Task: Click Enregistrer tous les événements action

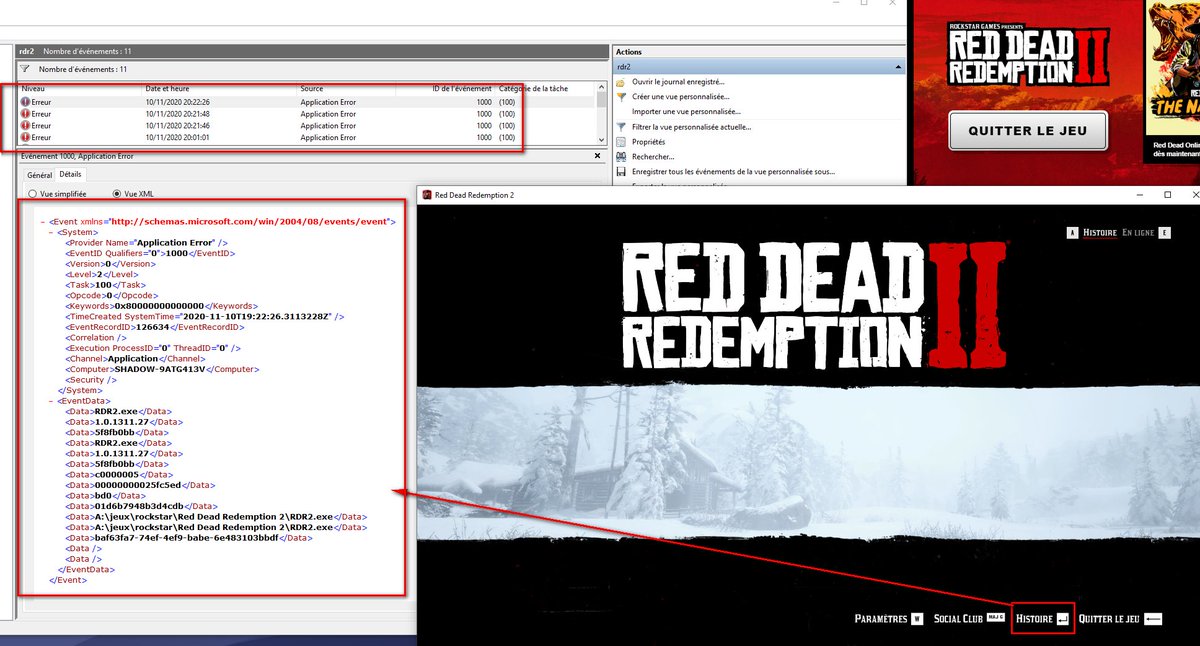Action: point(733,172)
